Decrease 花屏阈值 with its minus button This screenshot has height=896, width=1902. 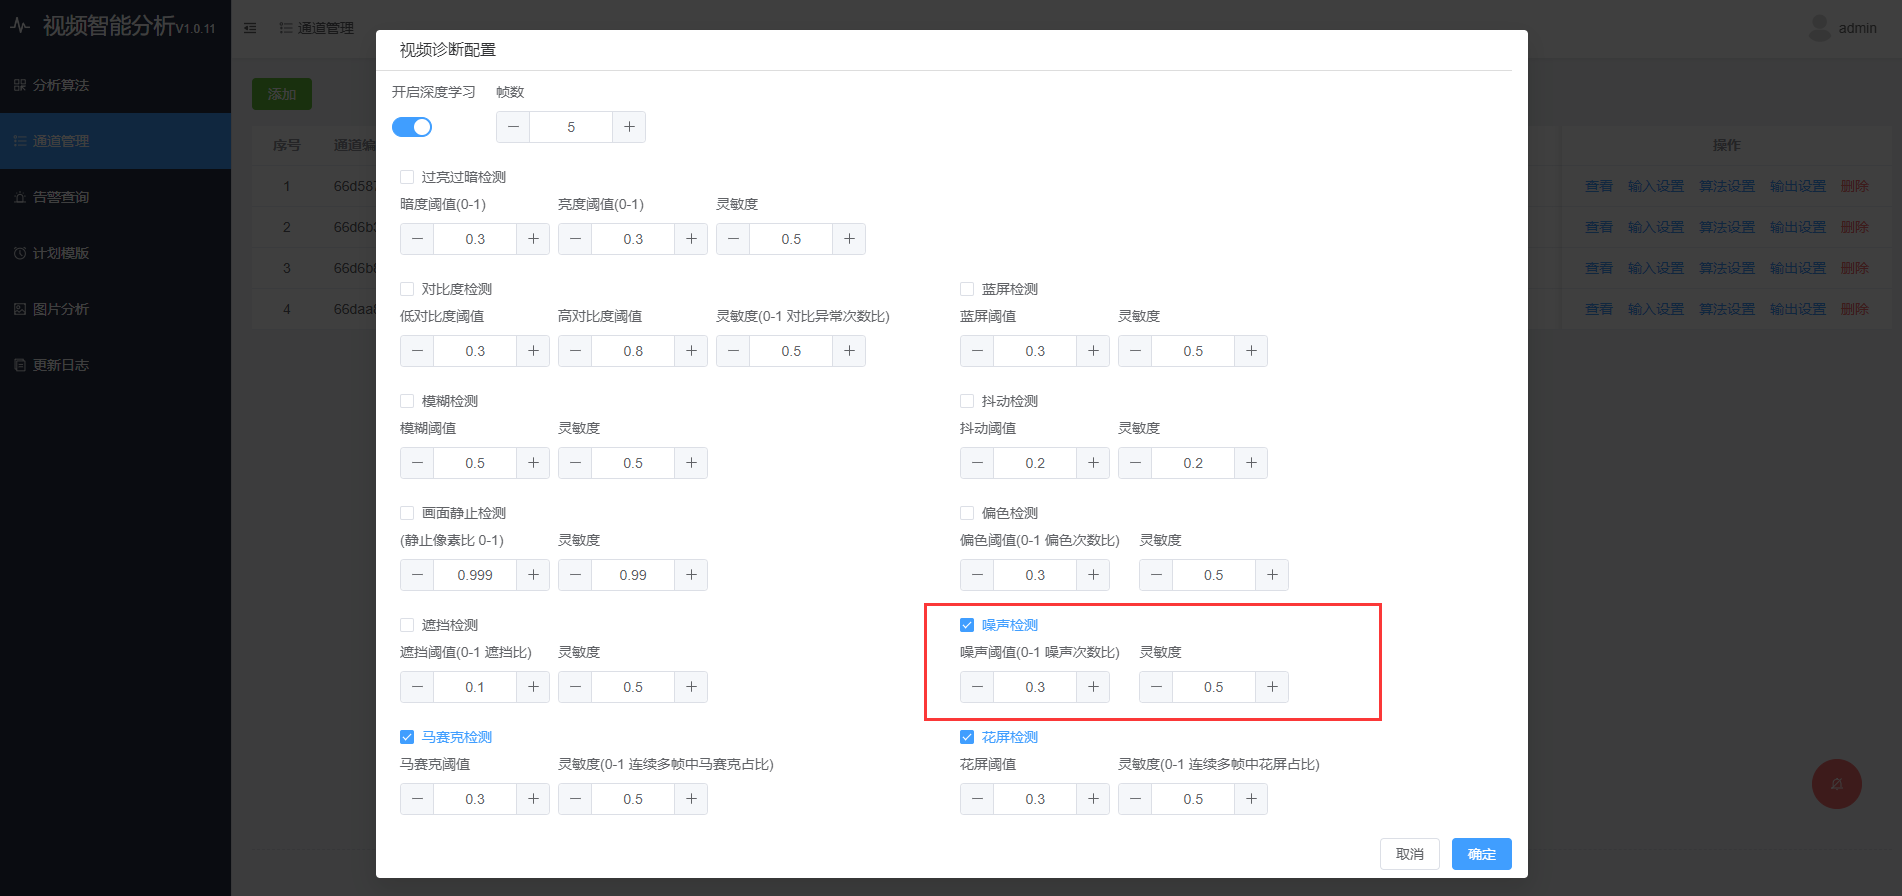click(977, 799)
